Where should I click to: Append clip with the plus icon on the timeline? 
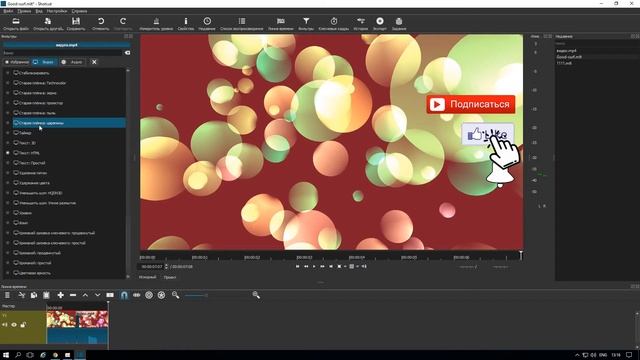(x=60, y=295)
